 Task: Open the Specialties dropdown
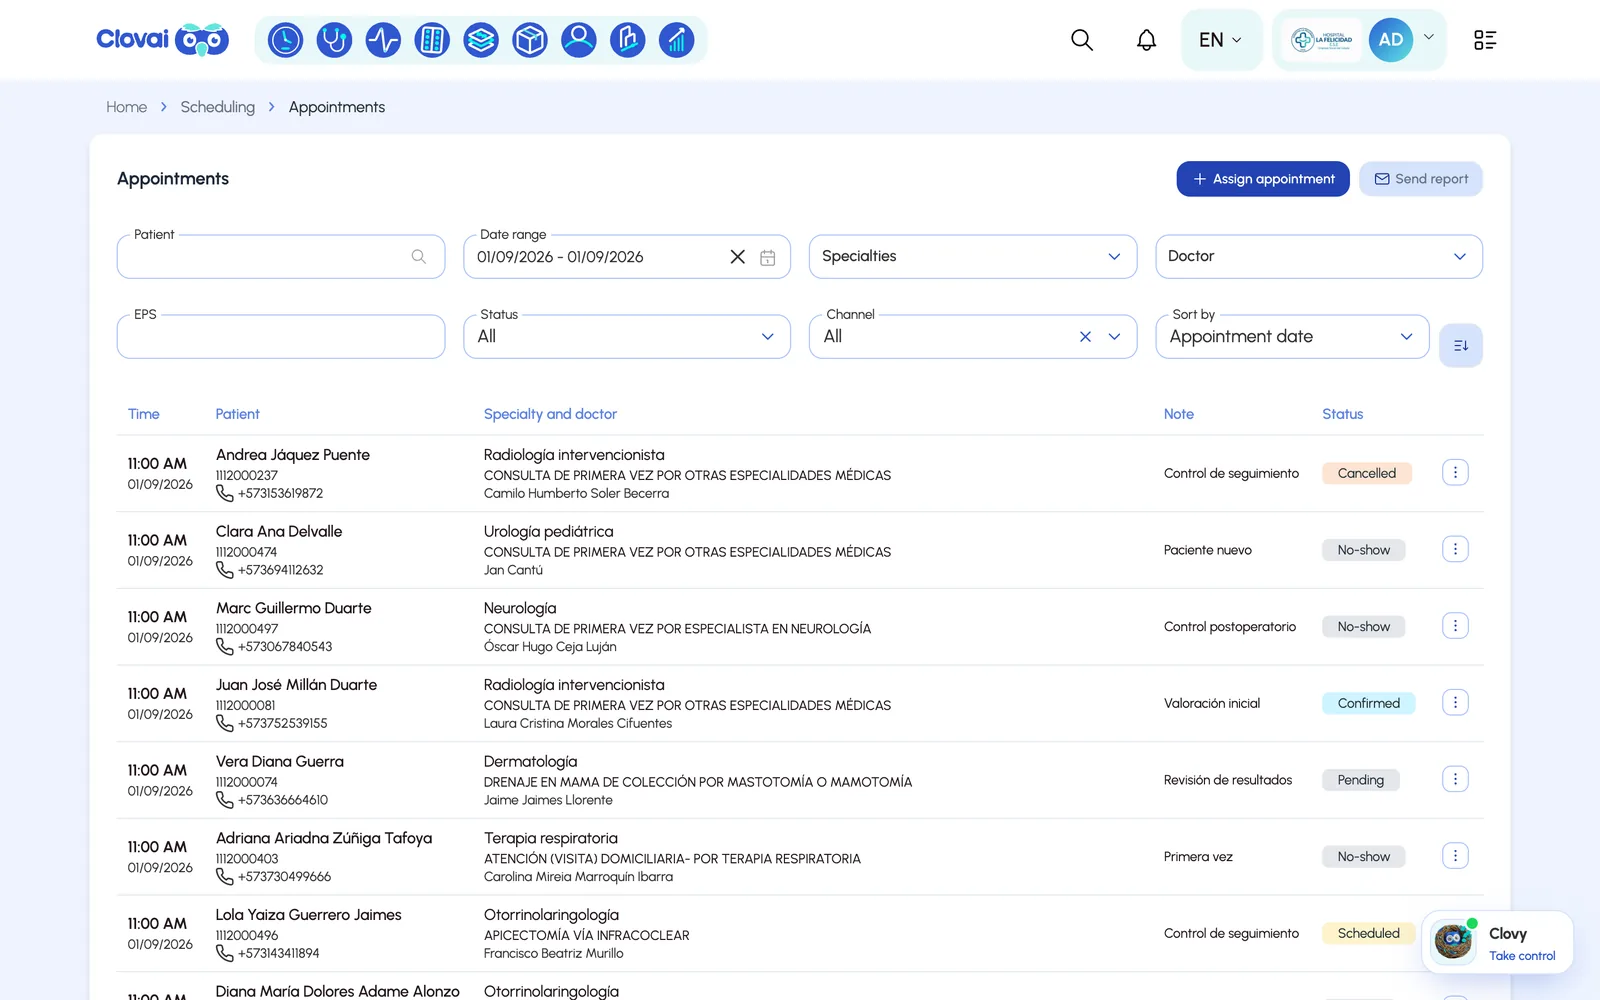973,257
